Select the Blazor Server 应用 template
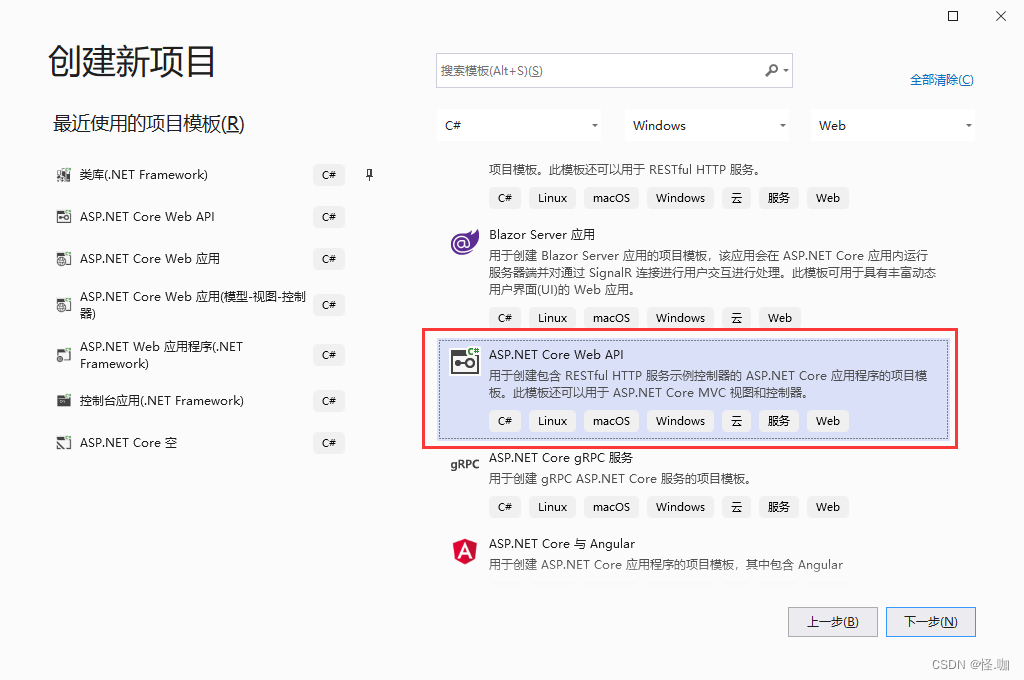This screenshot has width=1024, height=680. tap(693, 276)
